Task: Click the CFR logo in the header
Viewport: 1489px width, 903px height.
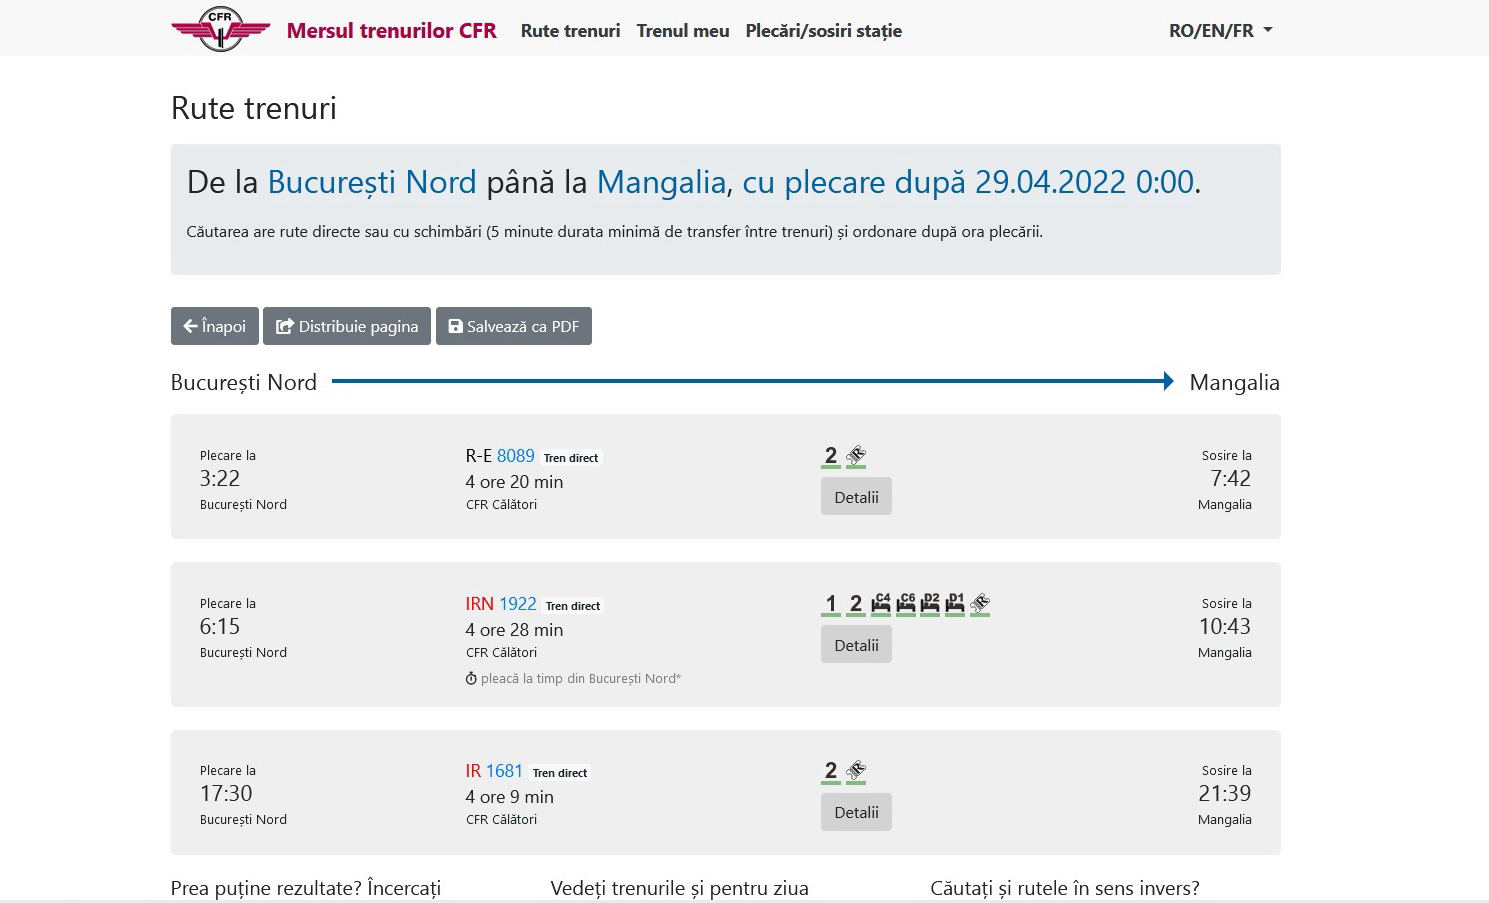Action: [220, 29]
